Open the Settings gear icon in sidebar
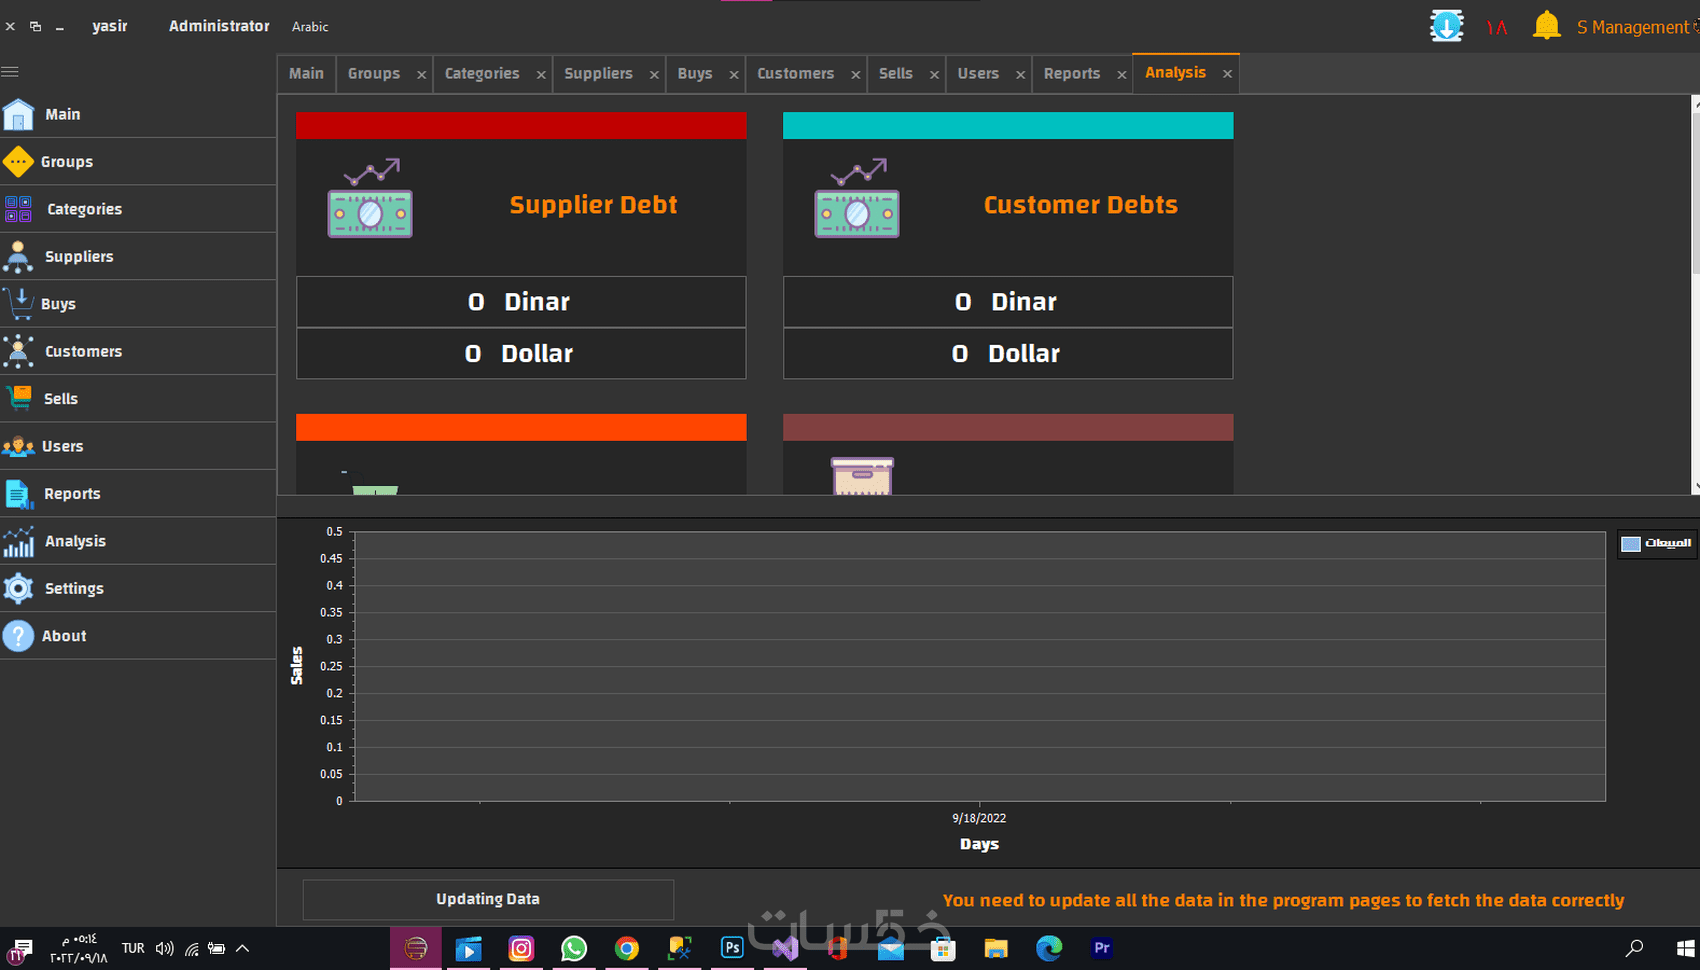The image size is (1700, 970). point(18,588)
